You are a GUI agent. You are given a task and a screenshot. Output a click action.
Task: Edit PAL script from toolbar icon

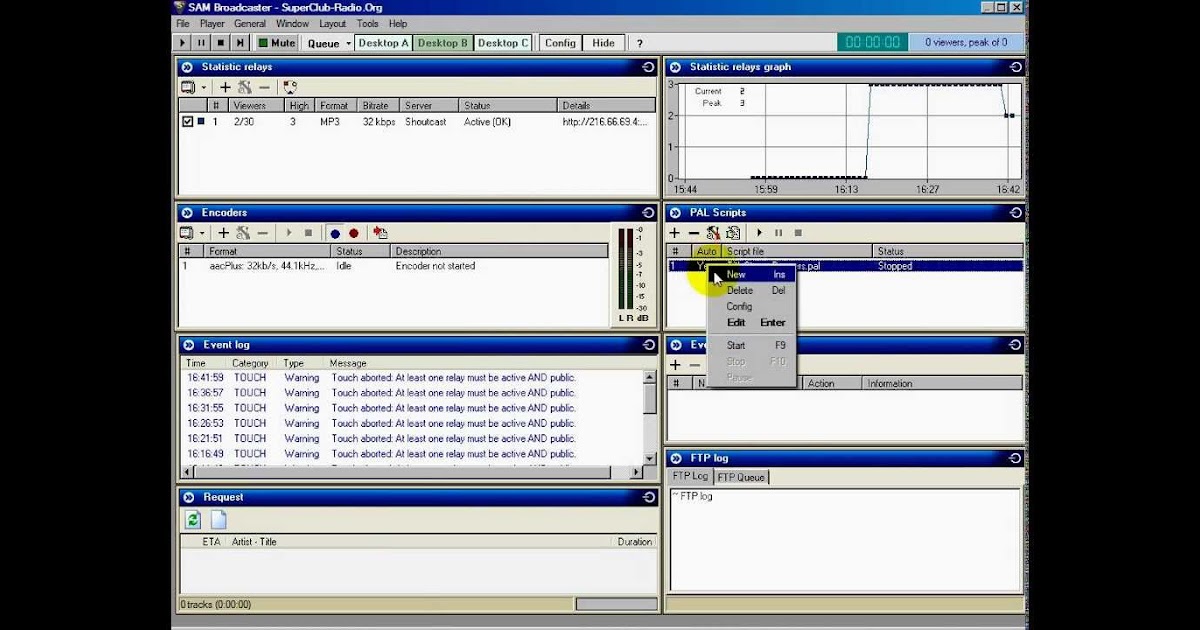pos(733,233)
